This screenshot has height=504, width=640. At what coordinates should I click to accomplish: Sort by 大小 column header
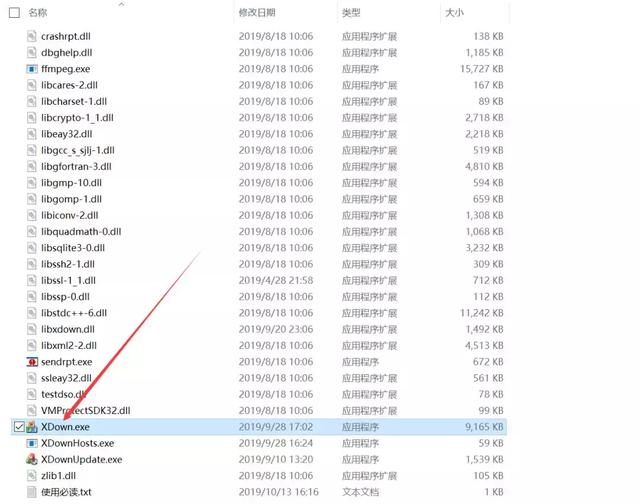pyautogui.click(x=454, y=13)
